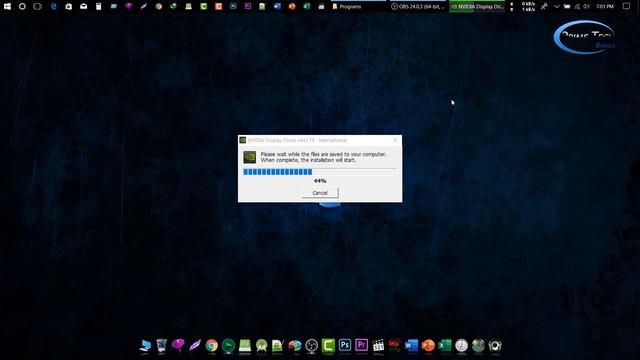Launch Google Chrome from the dock
Viewport: 640px width, 360px height.
tap(211, 345)
